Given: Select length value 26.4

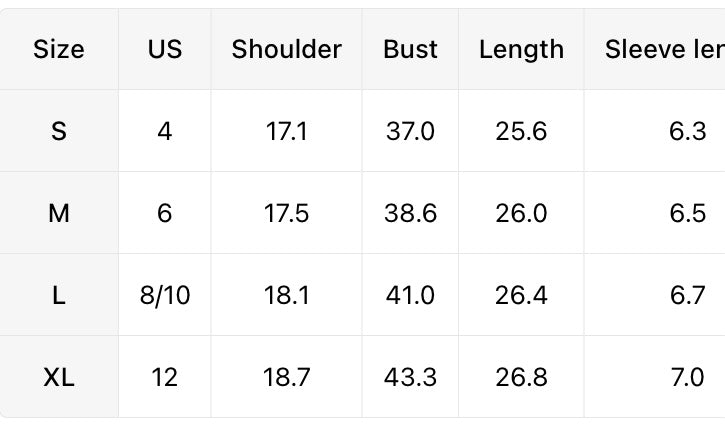Looking at the screenshot, I should pyautogui.click(x=521, y=295).
